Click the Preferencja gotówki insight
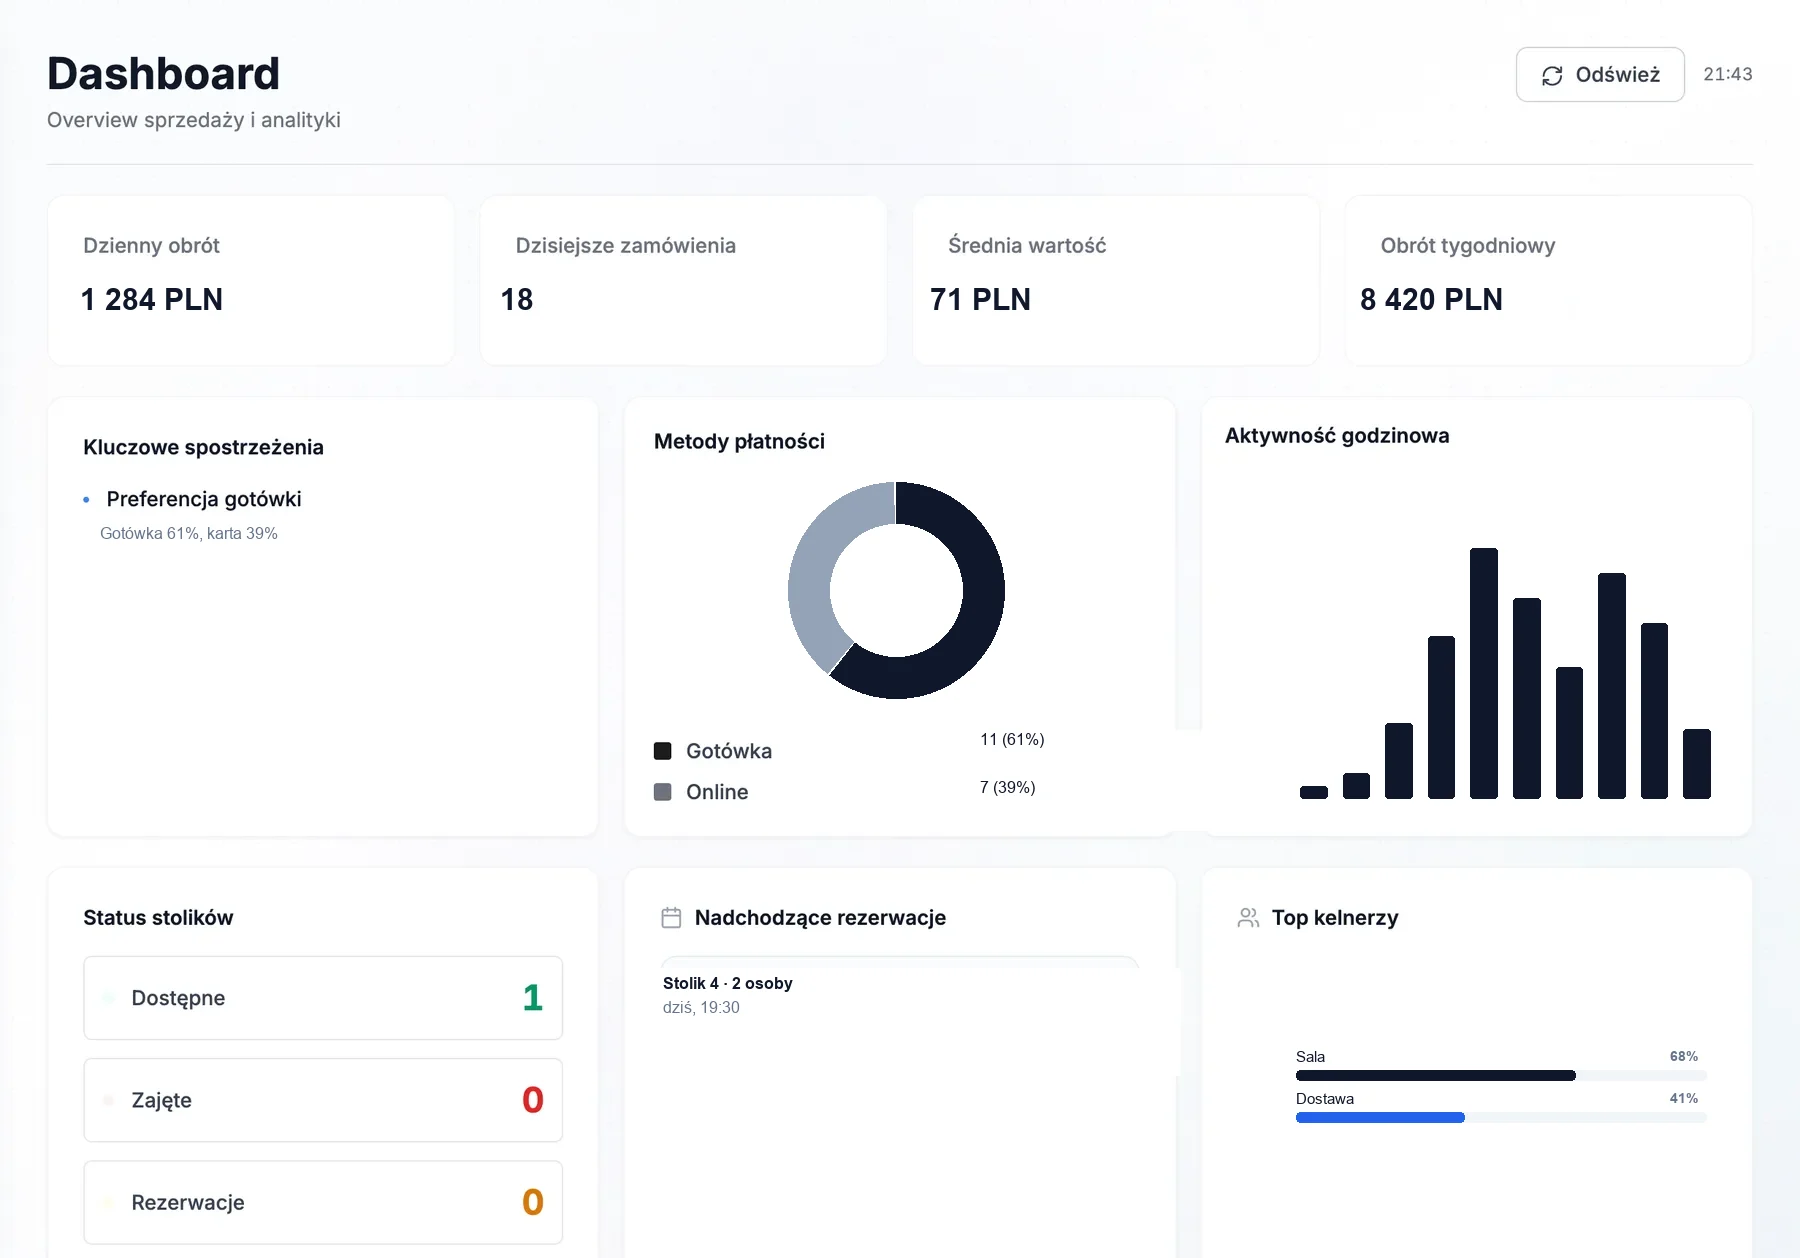 [204, 499]
